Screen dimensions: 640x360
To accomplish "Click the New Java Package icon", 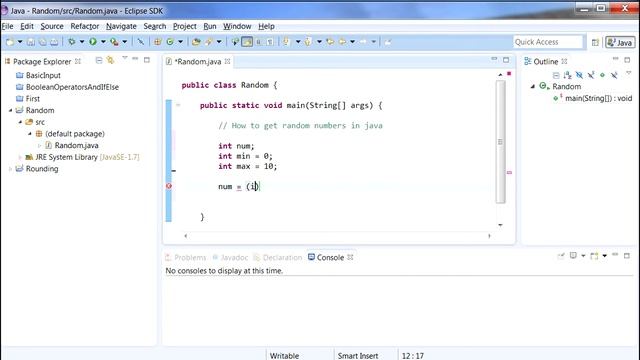I will point(158,42).
